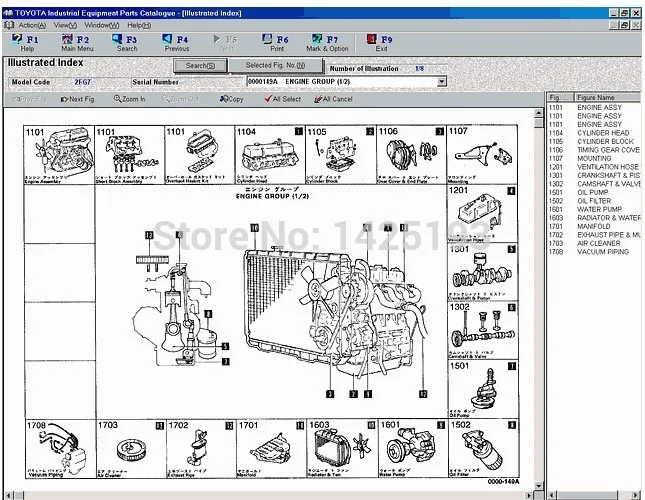Click F9 Exit
Viewport: 645px width, 500px height.
(380, 43)
